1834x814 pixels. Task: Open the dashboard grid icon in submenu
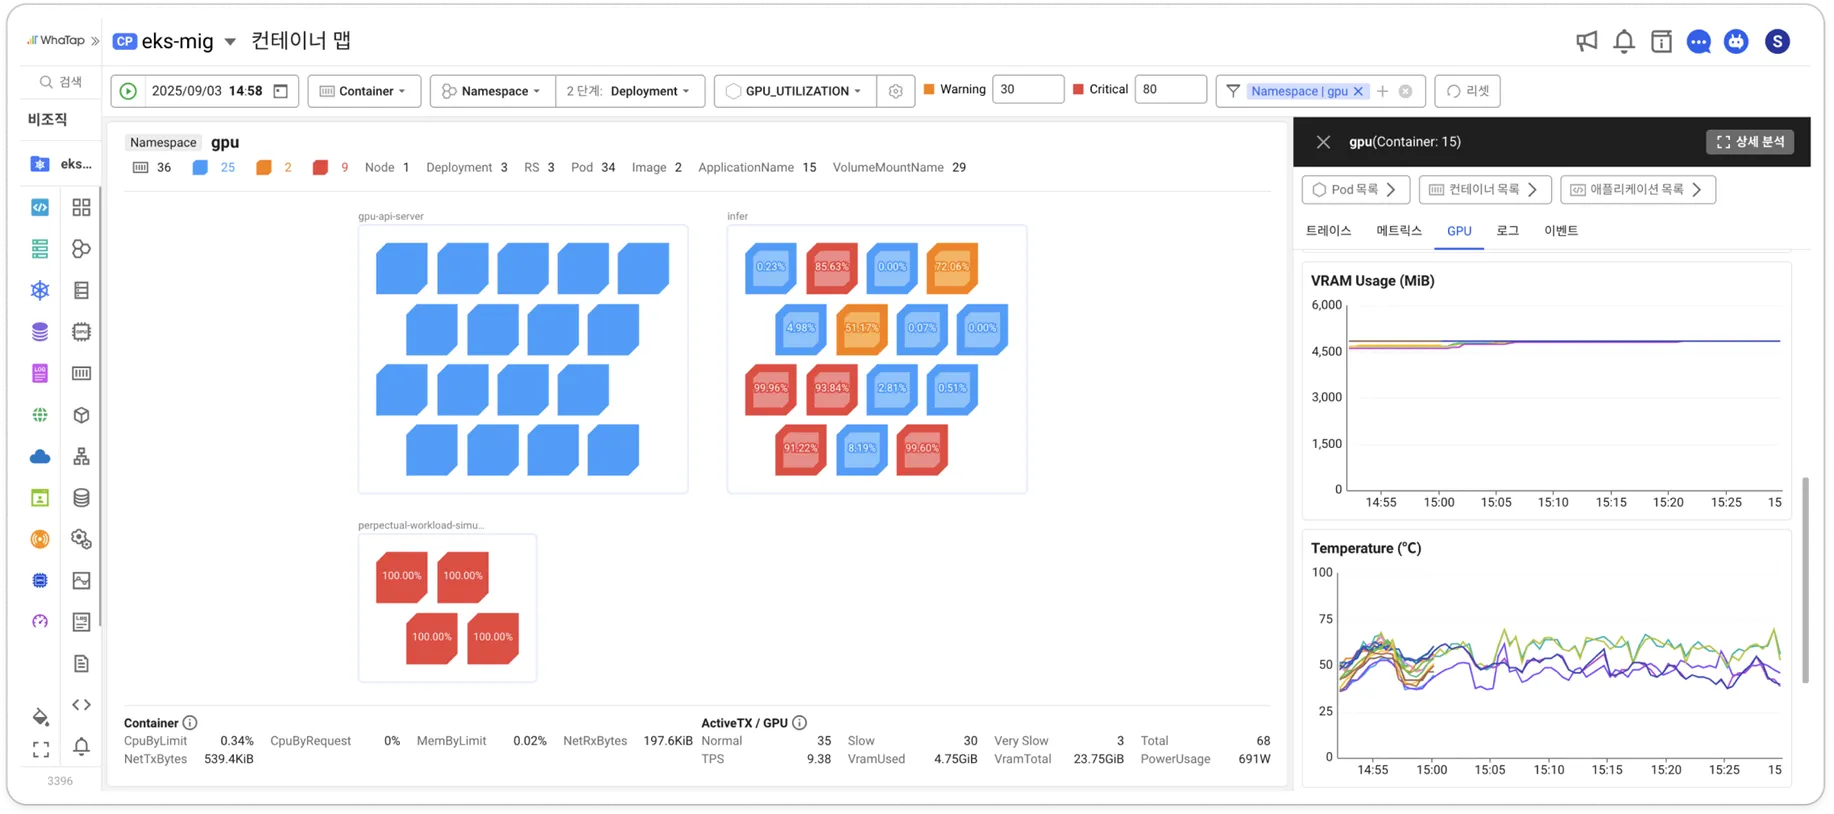(81, 207)
